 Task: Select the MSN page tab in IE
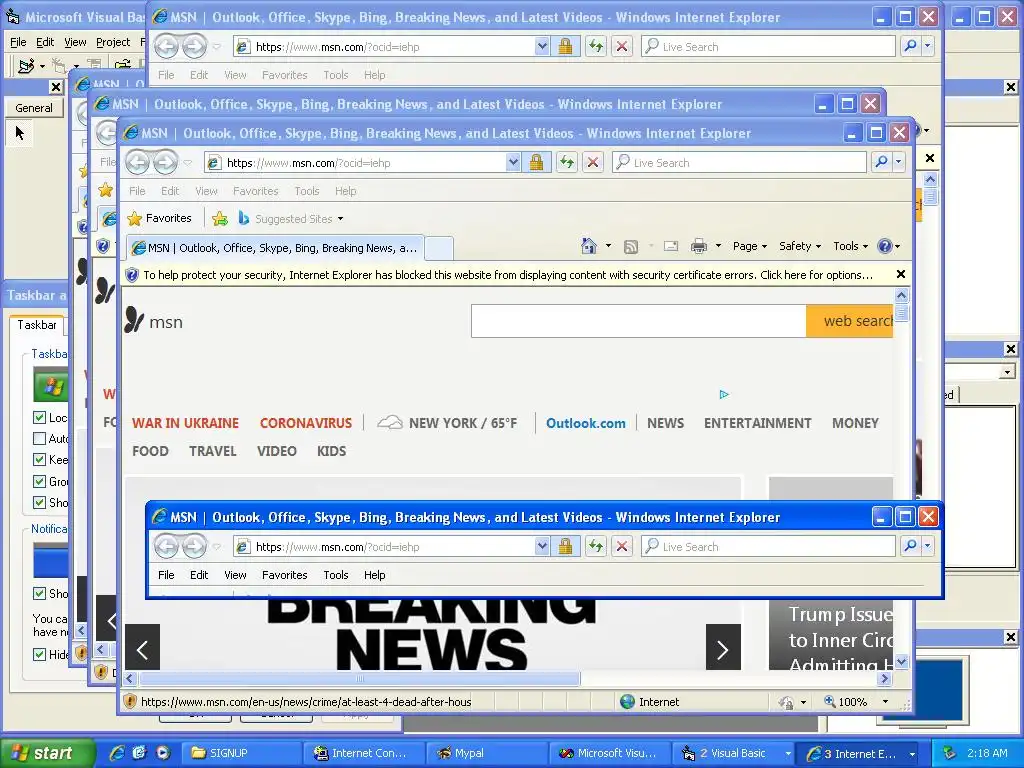click(274, 248)
